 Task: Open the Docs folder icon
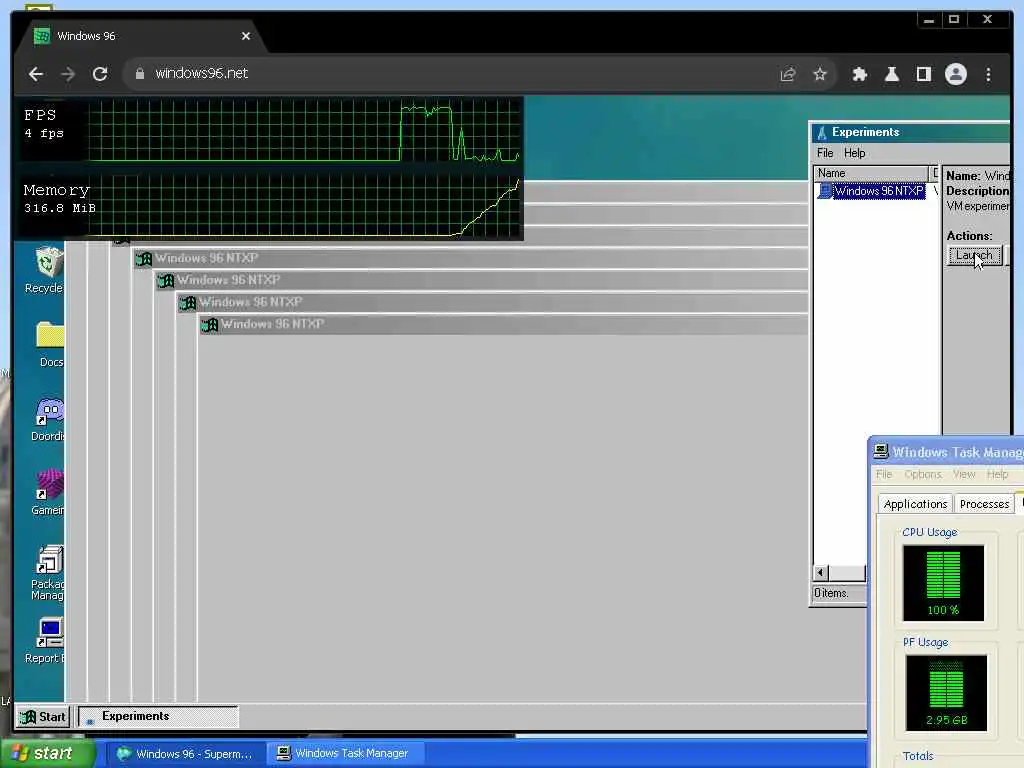(x=49, y=344)
